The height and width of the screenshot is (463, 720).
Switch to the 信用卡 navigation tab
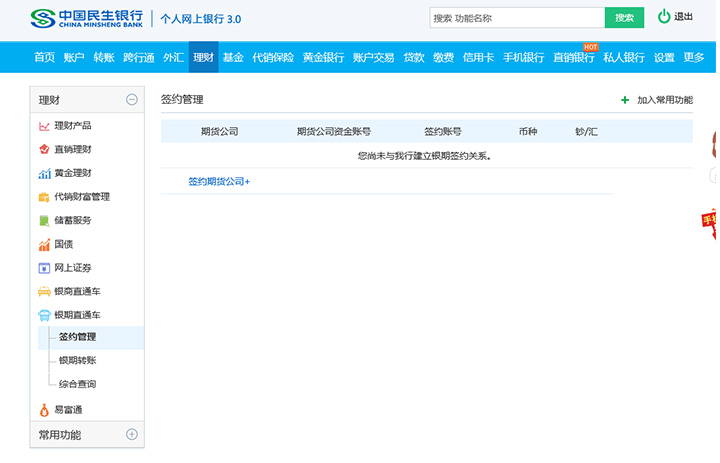point(479,58)
